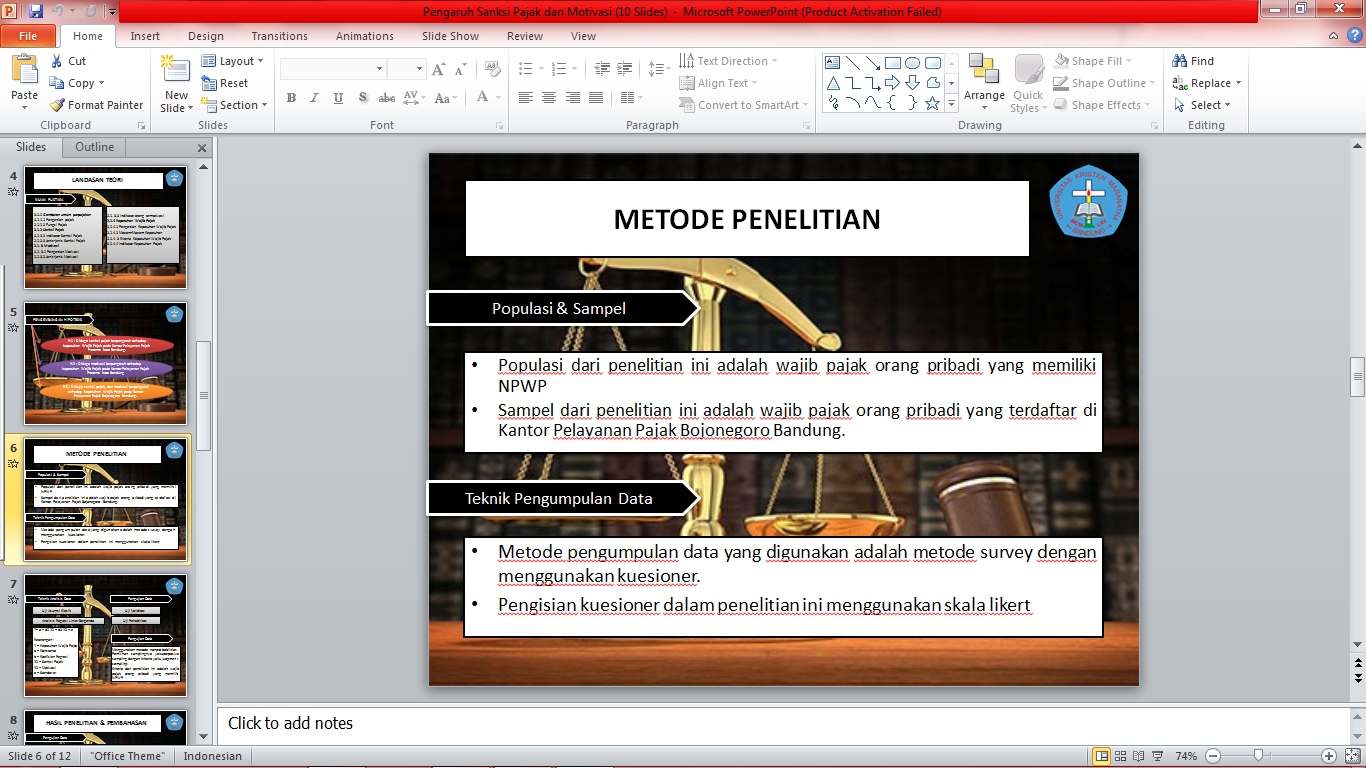Switch to the Insert ribbon tab
This screenshot has height=768, width=1366.
[x=145, y=36]
